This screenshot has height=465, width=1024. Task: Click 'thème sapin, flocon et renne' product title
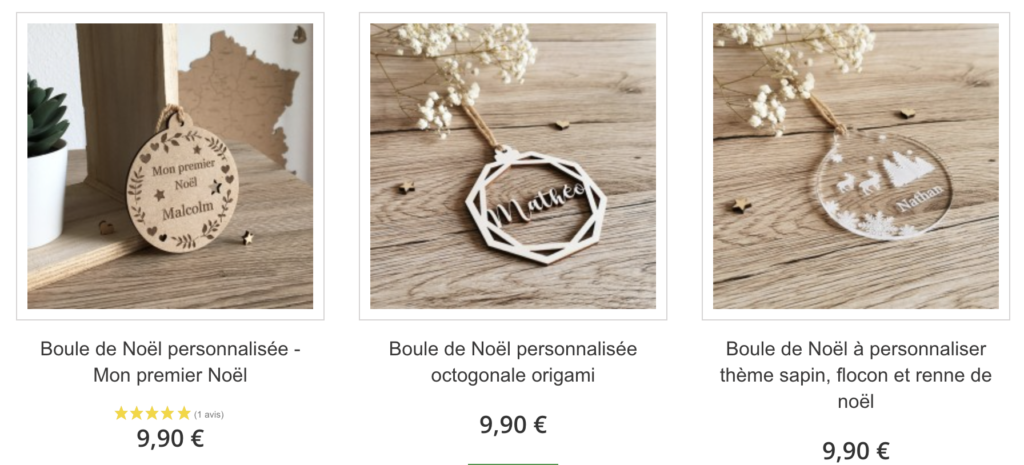856,375
